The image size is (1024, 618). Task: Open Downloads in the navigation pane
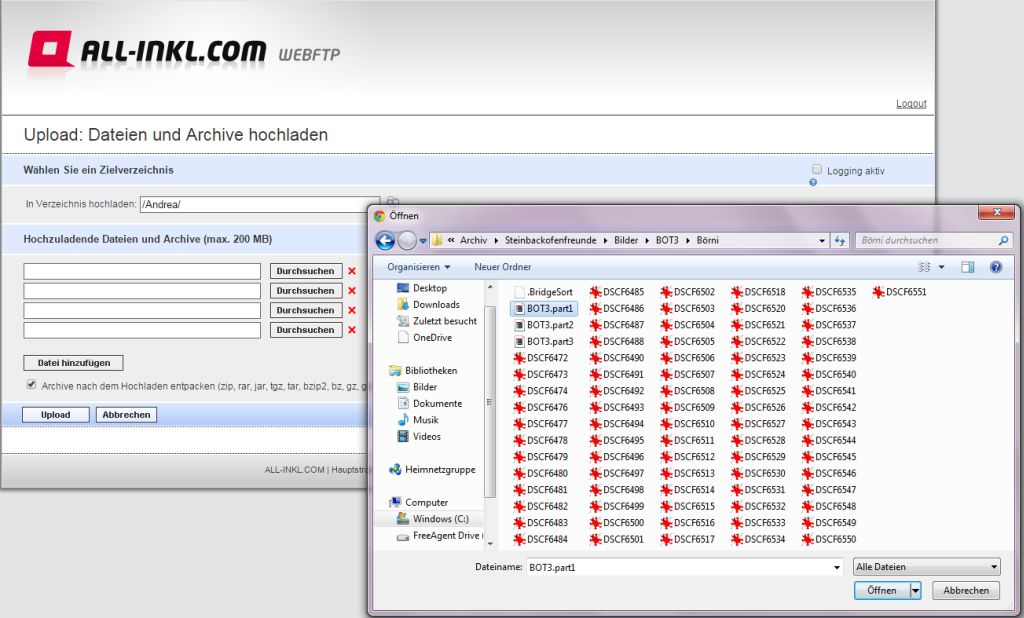(435, 304)
